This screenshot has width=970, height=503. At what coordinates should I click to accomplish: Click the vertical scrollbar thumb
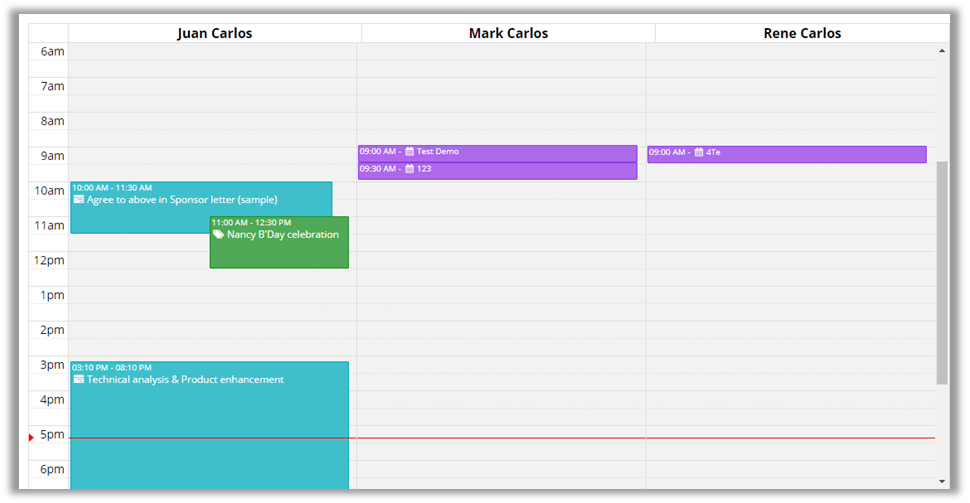click(942, 272)
